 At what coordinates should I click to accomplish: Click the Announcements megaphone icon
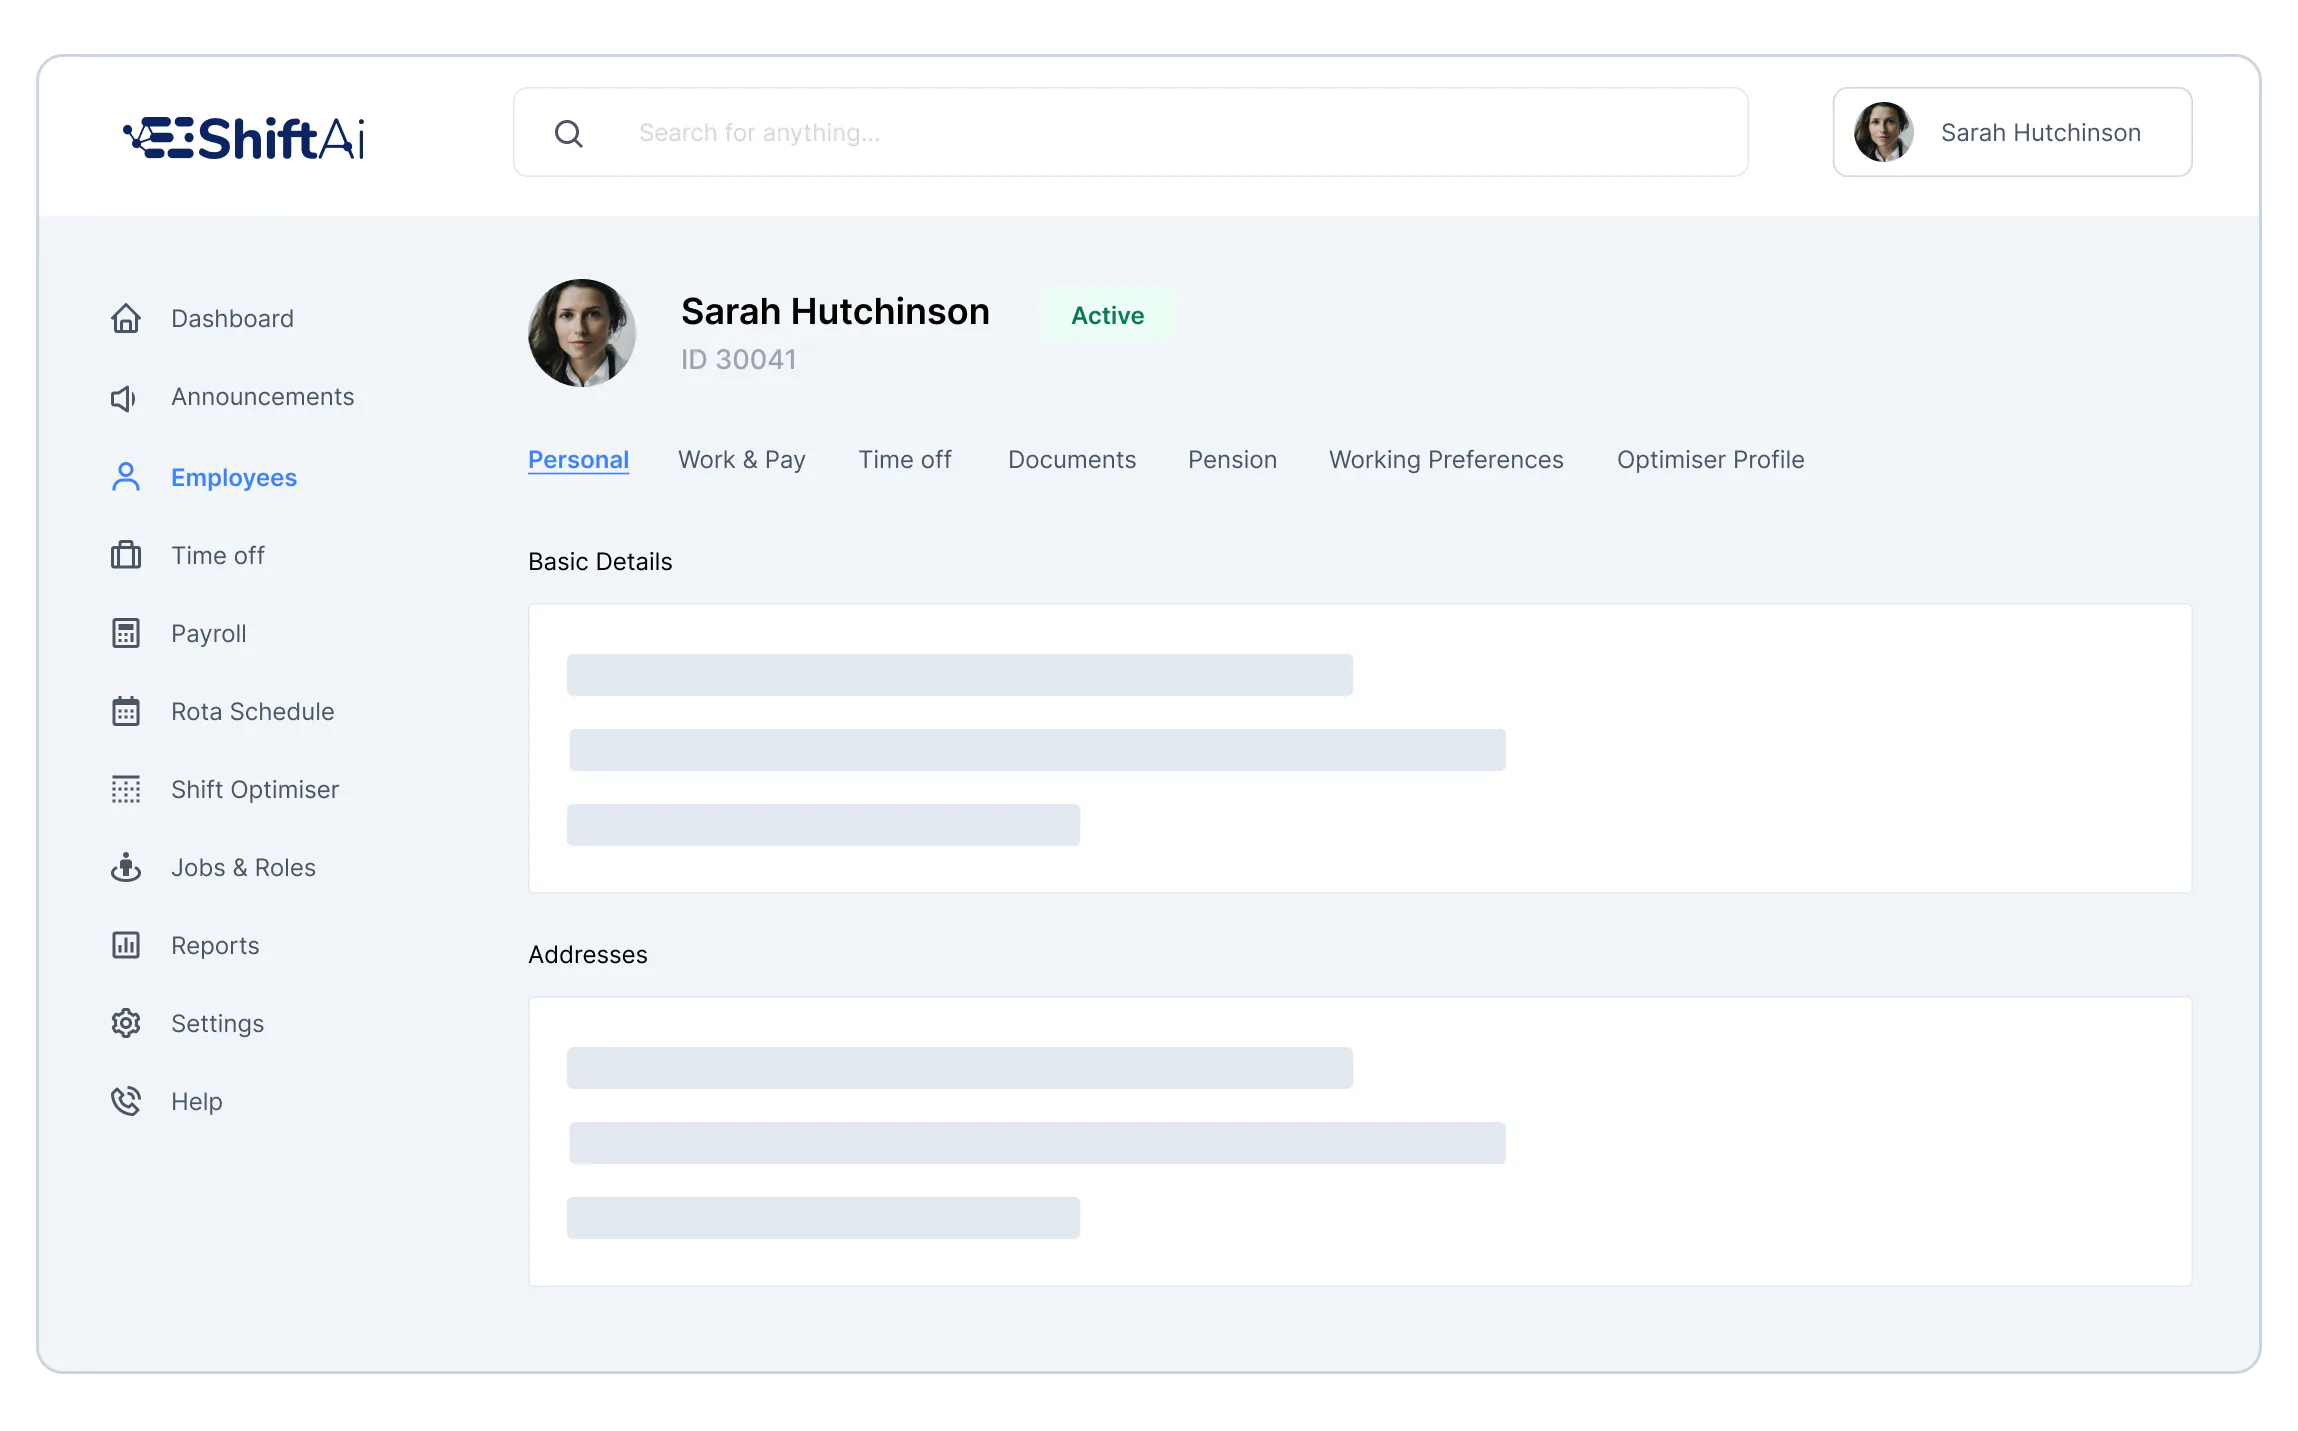tap(124, 398)
